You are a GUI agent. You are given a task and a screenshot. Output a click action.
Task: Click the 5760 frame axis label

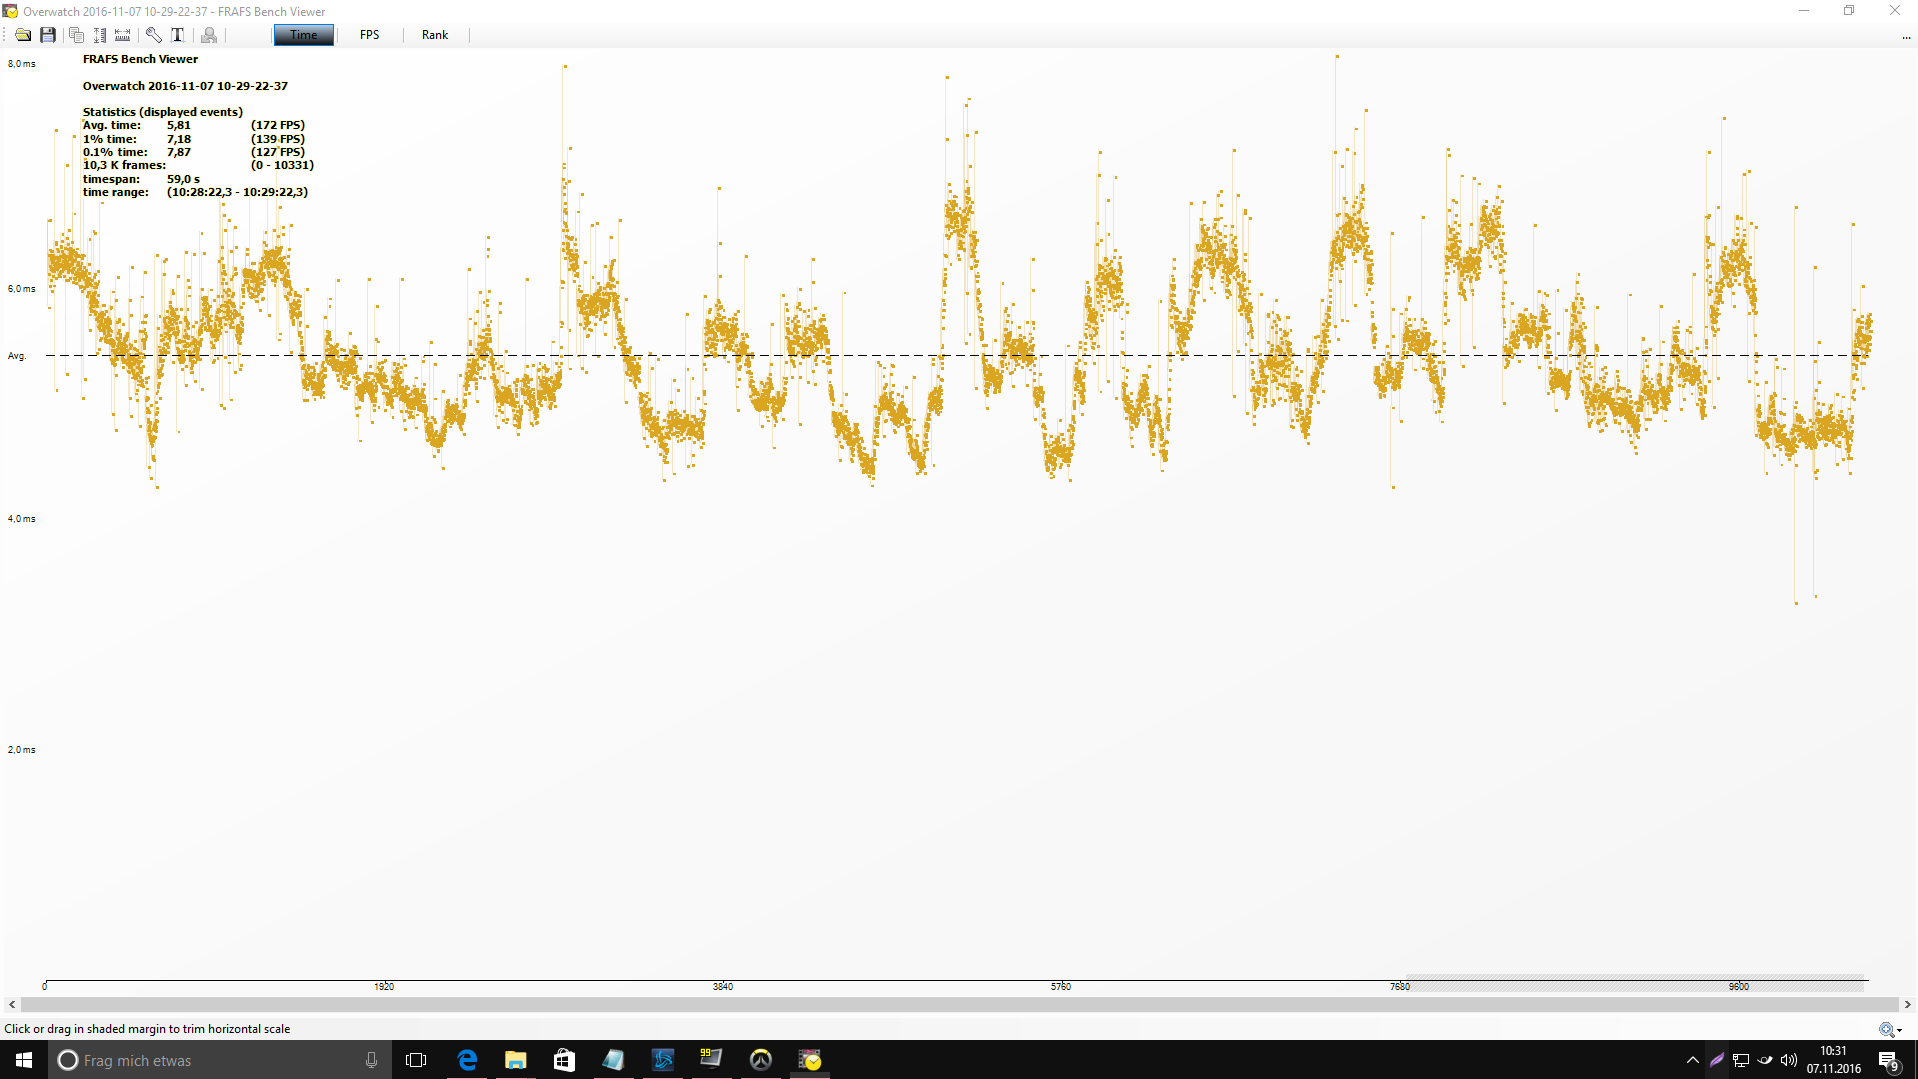click(x=1061, y=987)
